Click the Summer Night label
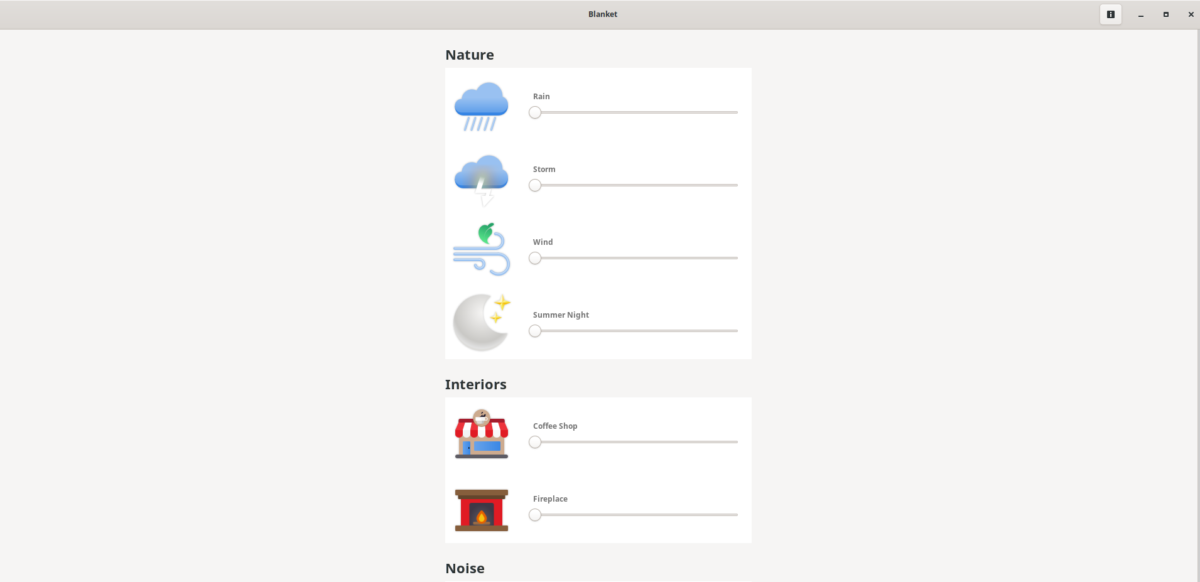The image size is (1200, 582). 561,315
